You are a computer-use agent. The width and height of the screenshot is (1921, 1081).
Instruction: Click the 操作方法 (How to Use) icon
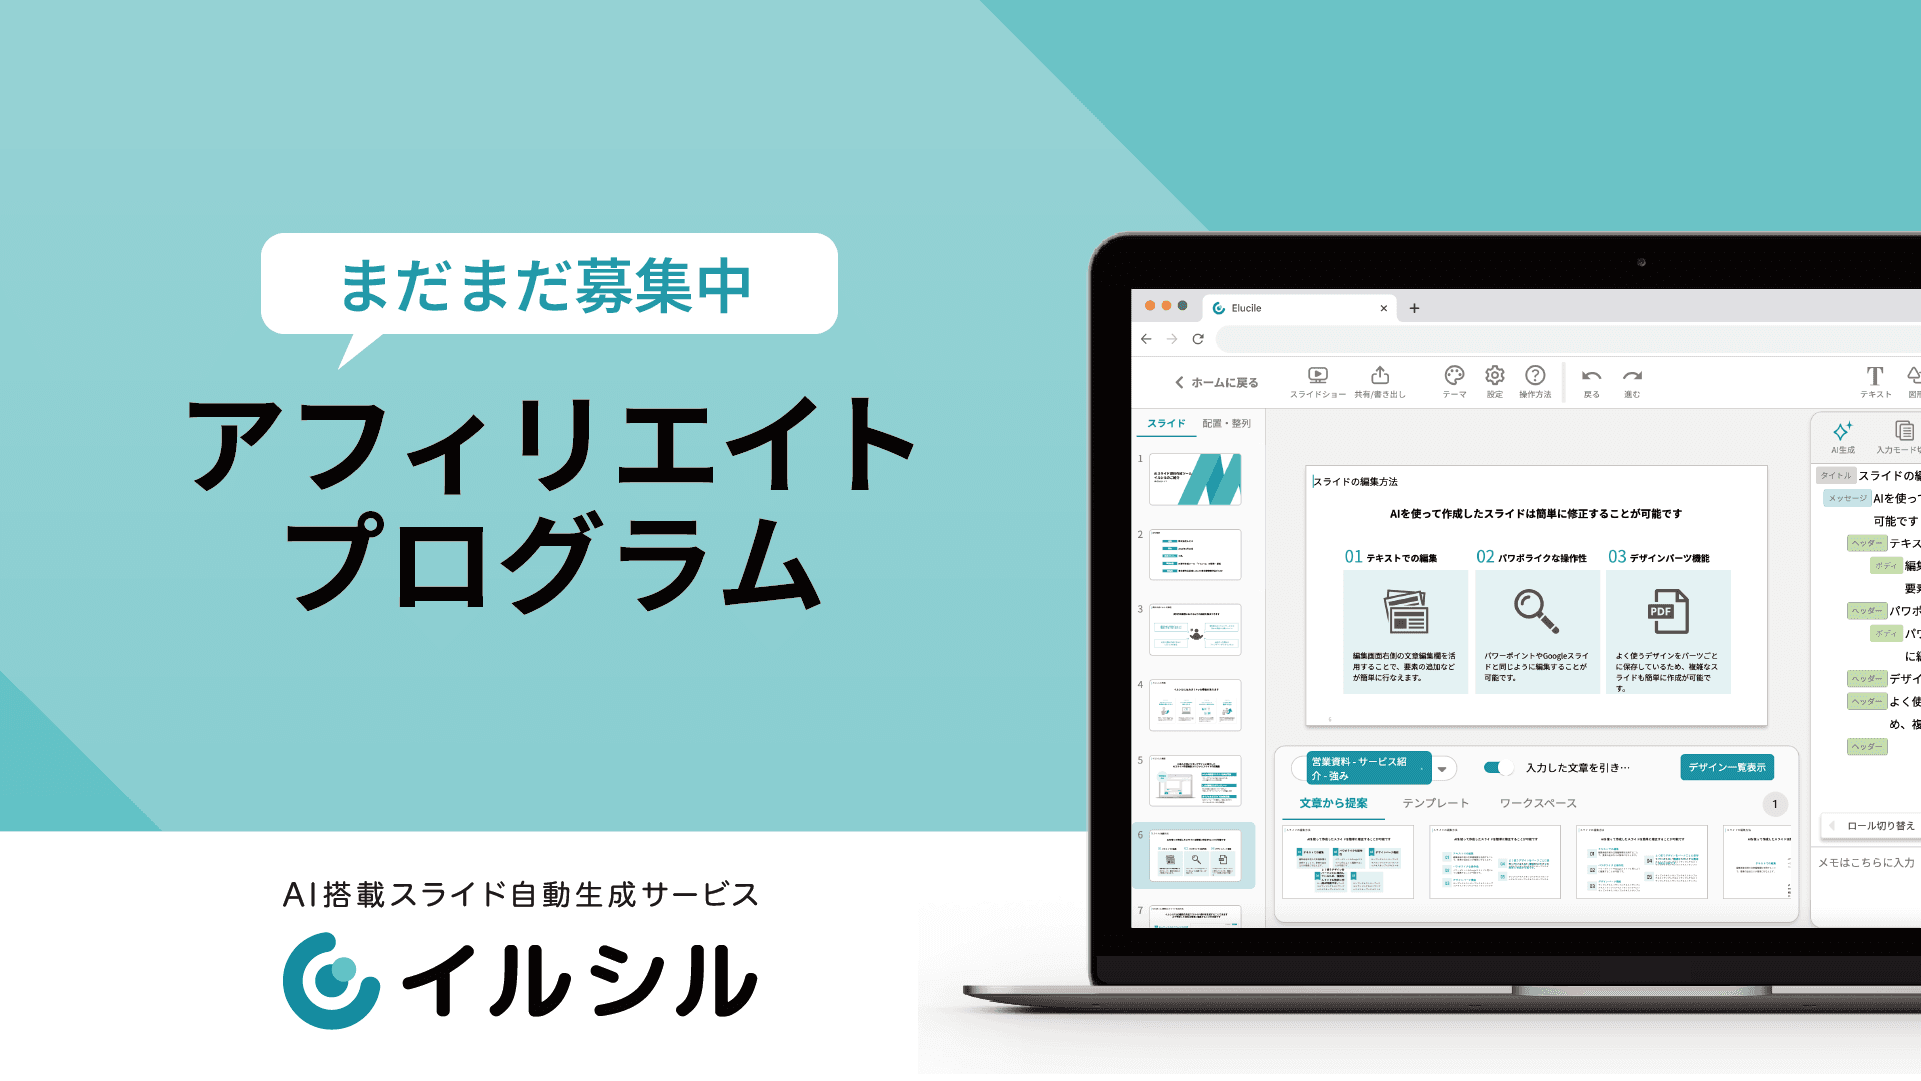[1532, 381]
